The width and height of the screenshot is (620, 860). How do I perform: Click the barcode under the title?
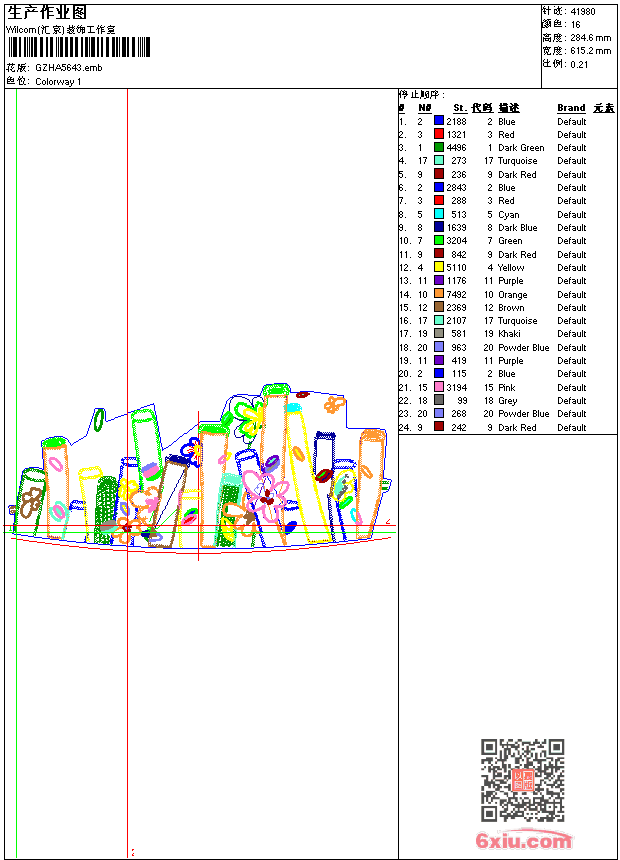point(78,48)
